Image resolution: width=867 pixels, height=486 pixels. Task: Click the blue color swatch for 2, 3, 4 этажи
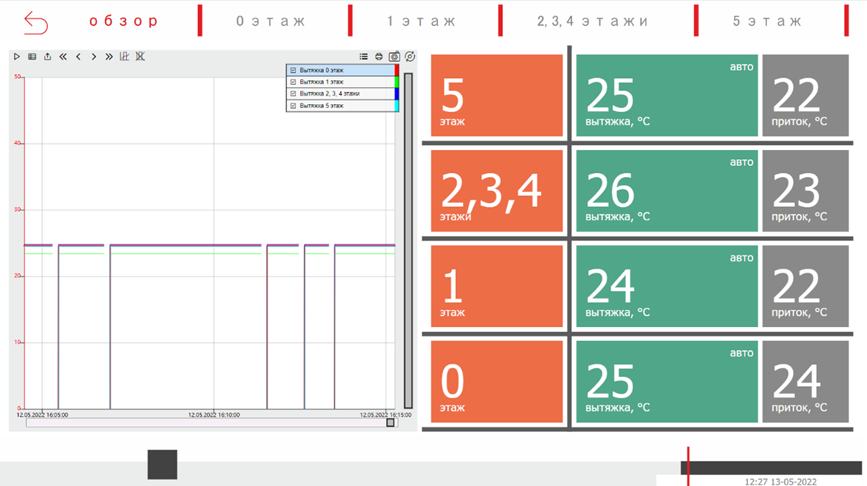click(x=397, y=94)
